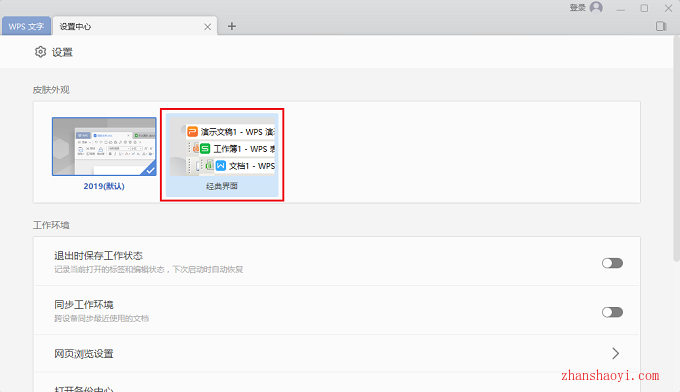
Task: Switch to the WPS 文字 tab
Action: coord(26,26)
